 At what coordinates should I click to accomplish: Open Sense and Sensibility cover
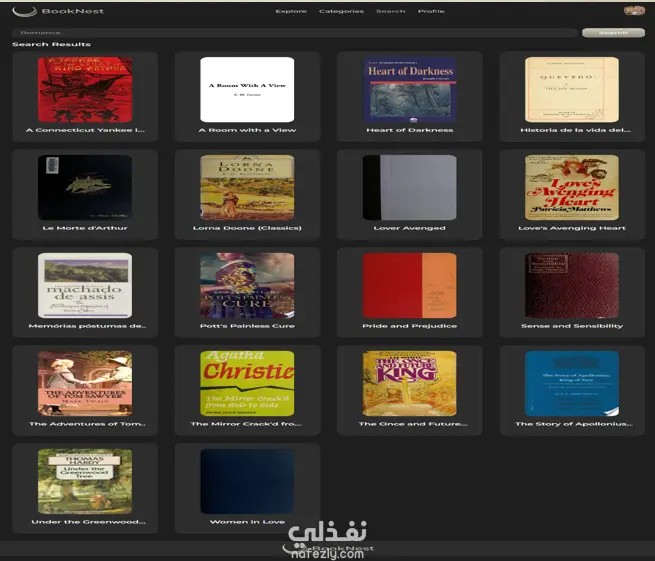[572, 286]
